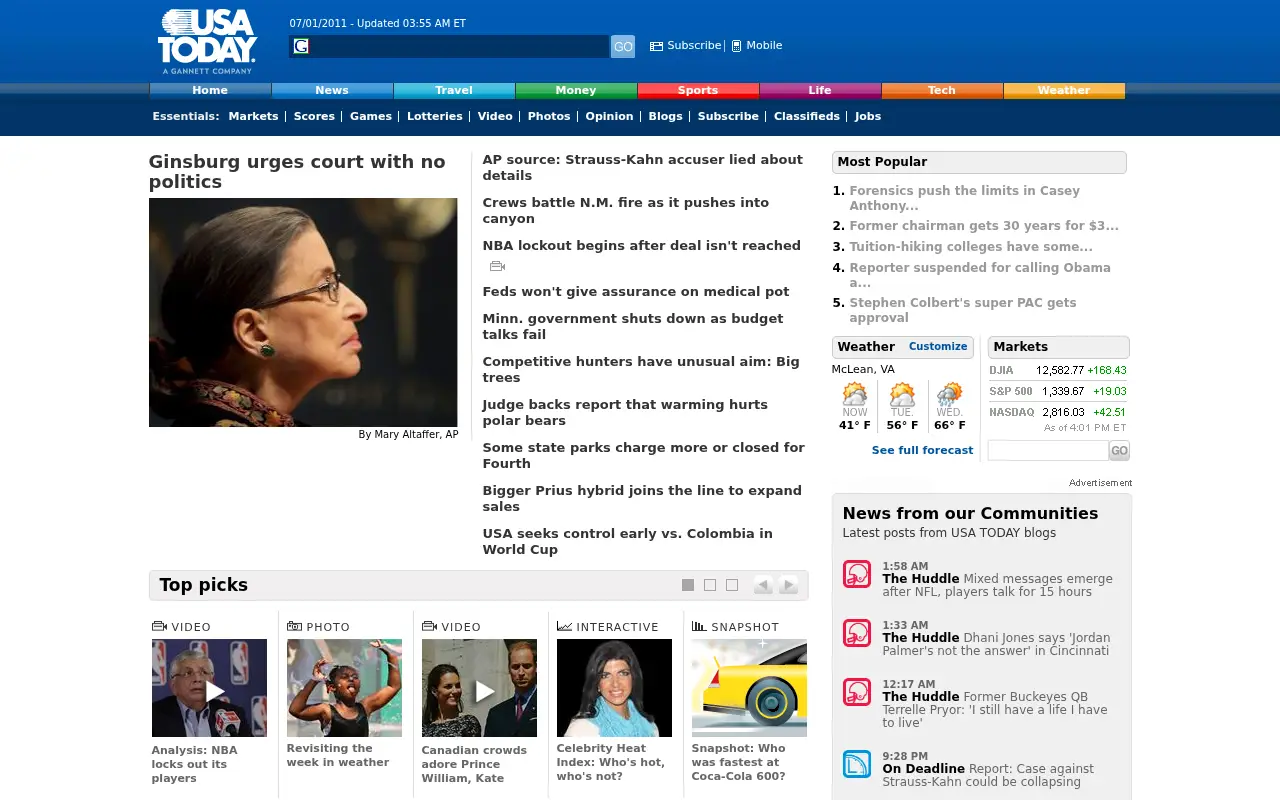The height and width of the screenshot is (800, 1280).
Task: Open Opinion in Essentials bar
Action: click(609, 116)
